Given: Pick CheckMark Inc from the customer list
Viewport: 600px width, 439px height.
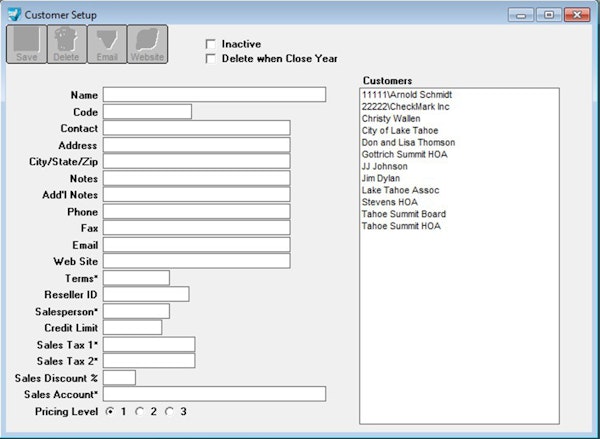Looking at the screenshot, I should click(x=405, y=106).
